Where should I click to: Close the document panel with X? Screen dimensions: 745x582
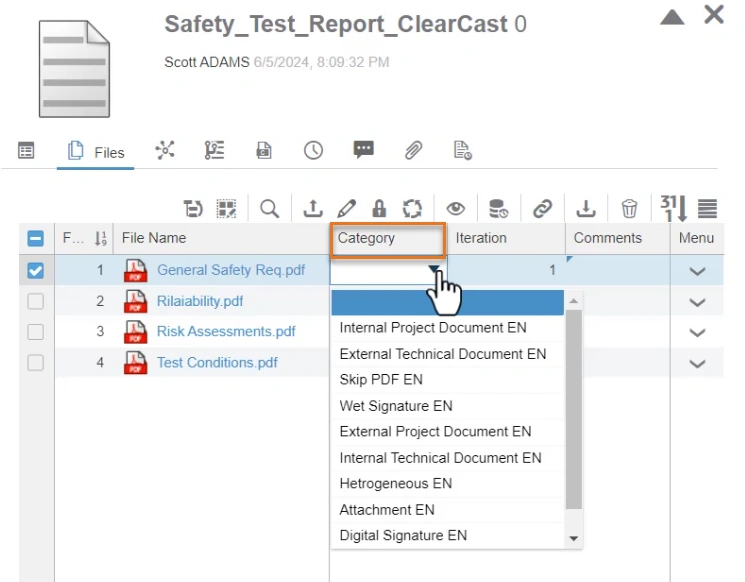tap(714, 14)
